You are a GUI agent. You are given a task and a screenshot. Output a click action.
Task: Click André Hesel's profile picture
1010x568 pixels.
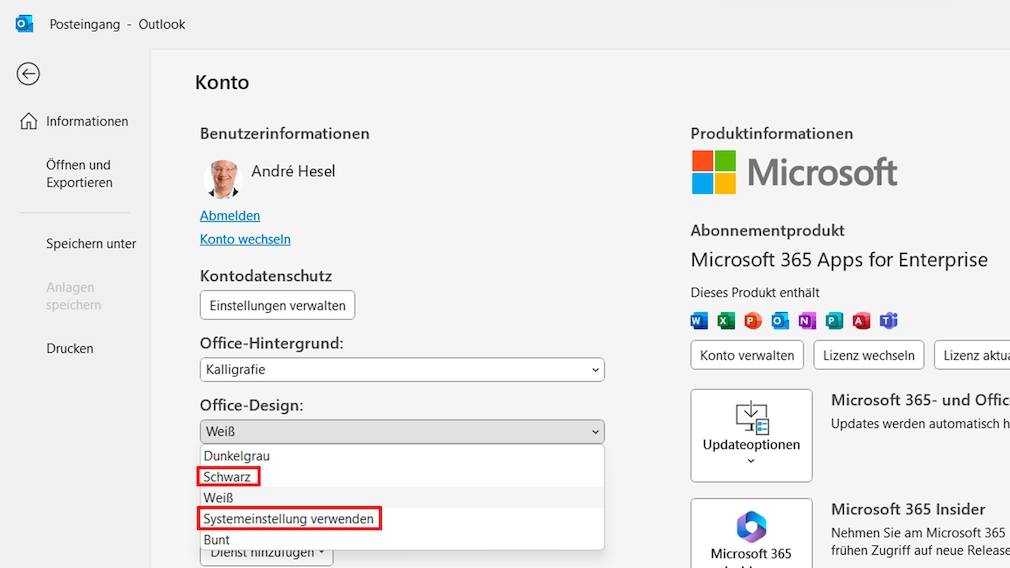coord(222,178)
